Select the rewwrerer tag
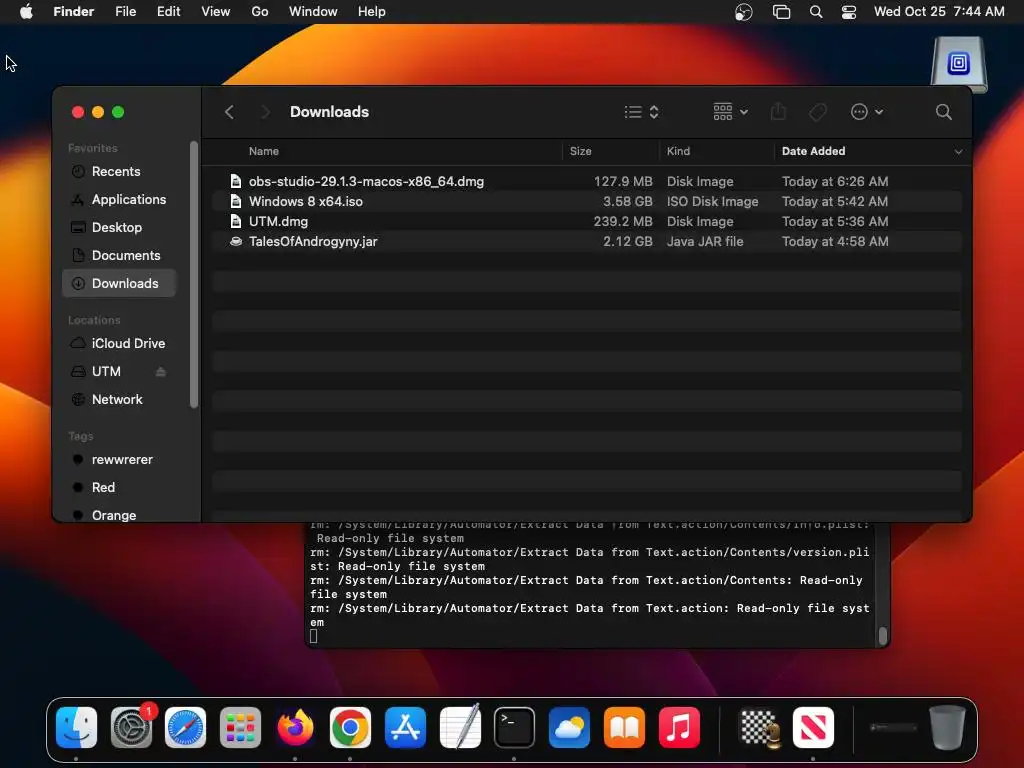1024x768 pixels. (x=119, y=459)
